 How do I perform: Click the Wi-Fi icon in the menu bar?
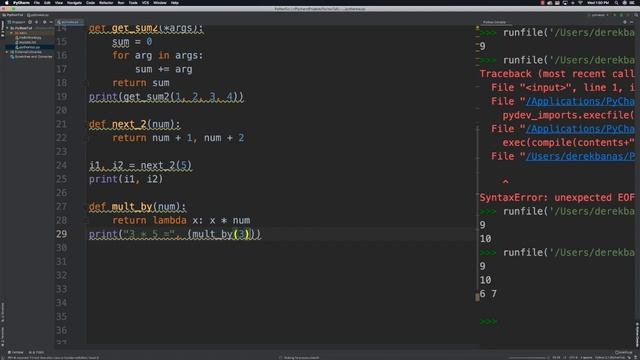point(580,2)
